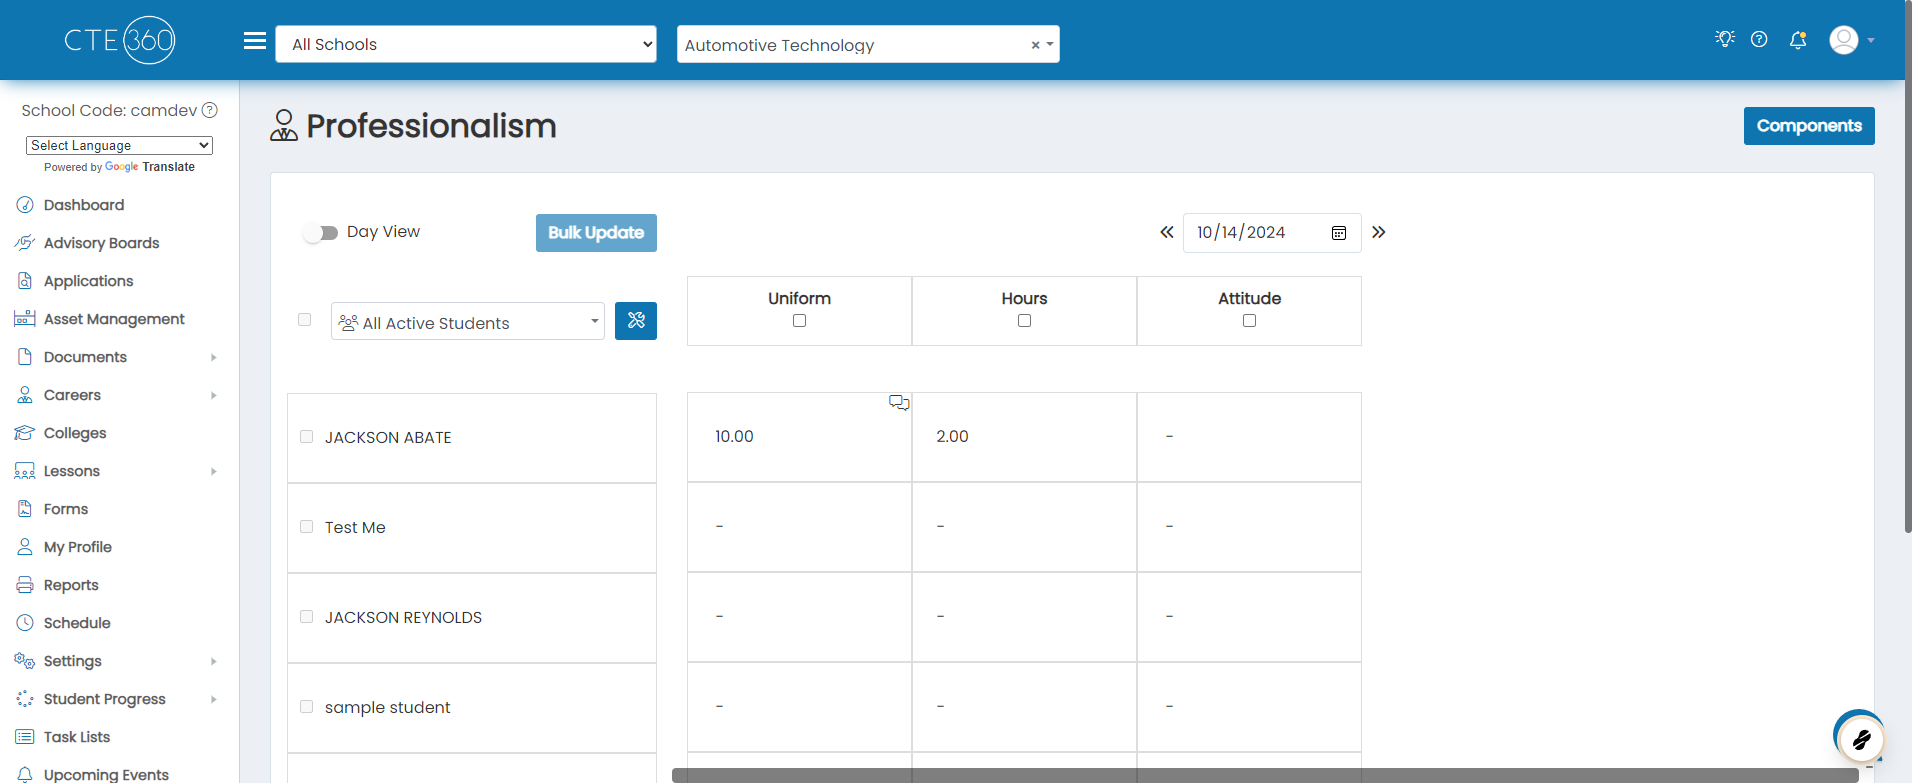Expand the Lessons submenu

click(213, 471)
